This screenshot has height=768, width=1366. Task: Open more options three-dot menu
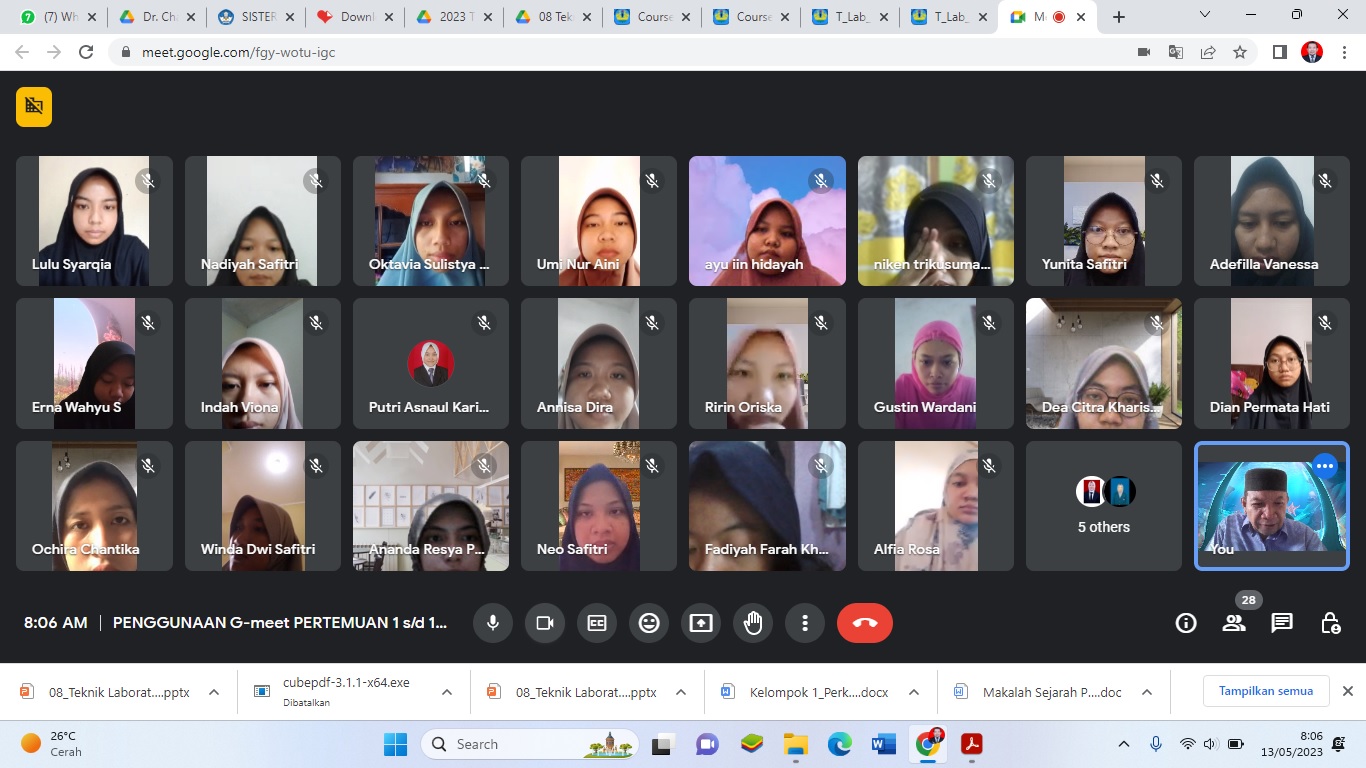[805, 623]
